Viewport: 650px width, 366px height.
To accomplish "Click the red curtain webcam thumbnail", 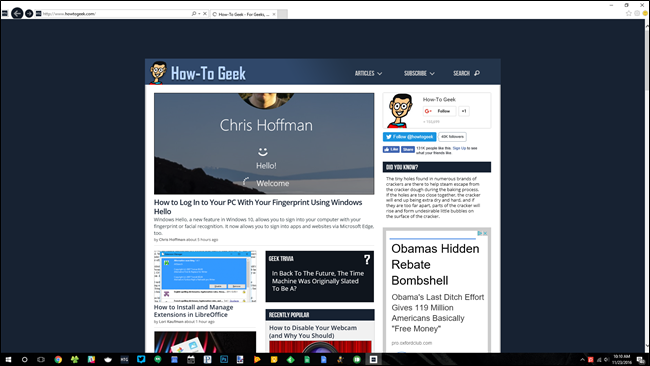I will (320, 347).
